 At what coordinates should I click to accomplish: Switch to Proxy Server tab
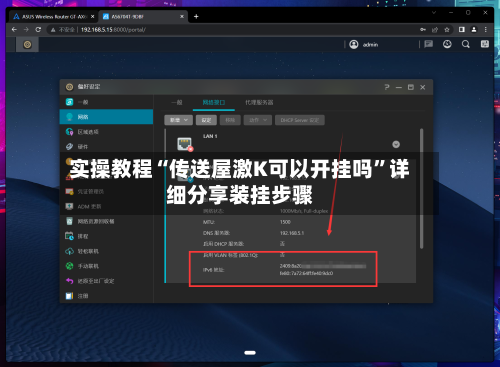tap(259, 102)
